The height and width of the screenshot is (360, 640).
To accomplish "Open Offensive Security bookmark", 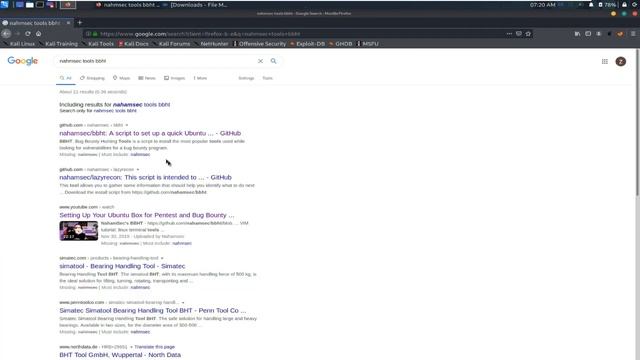I will pos(260,44).
